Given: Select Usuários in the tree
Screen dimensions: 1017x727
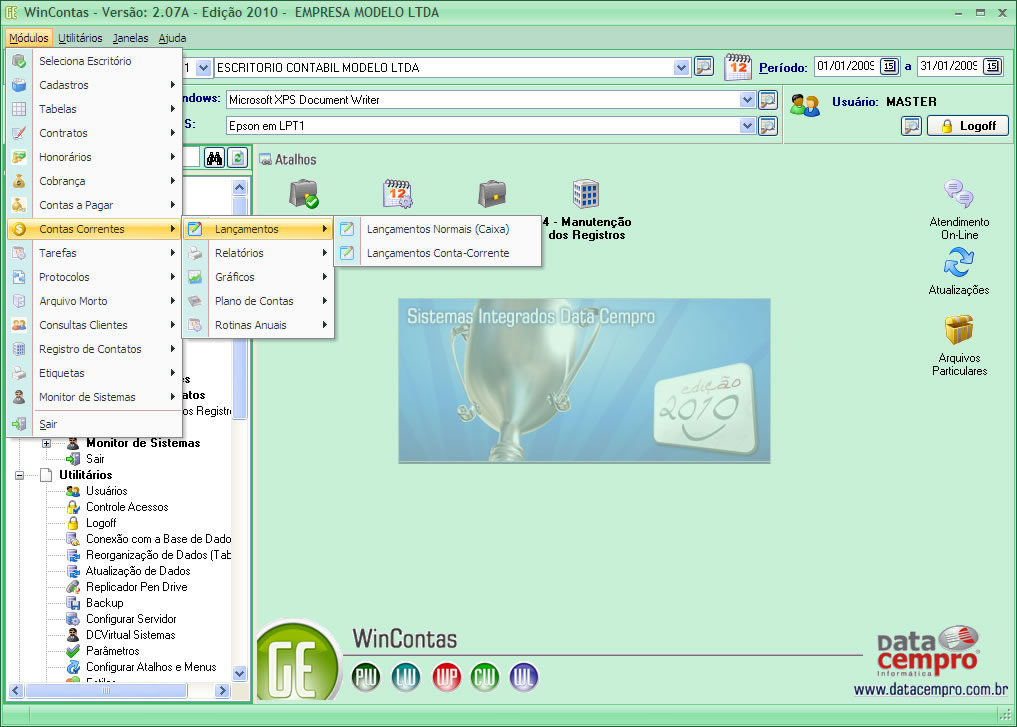Looking at the screenshot, I should click(x=106, y=491).
